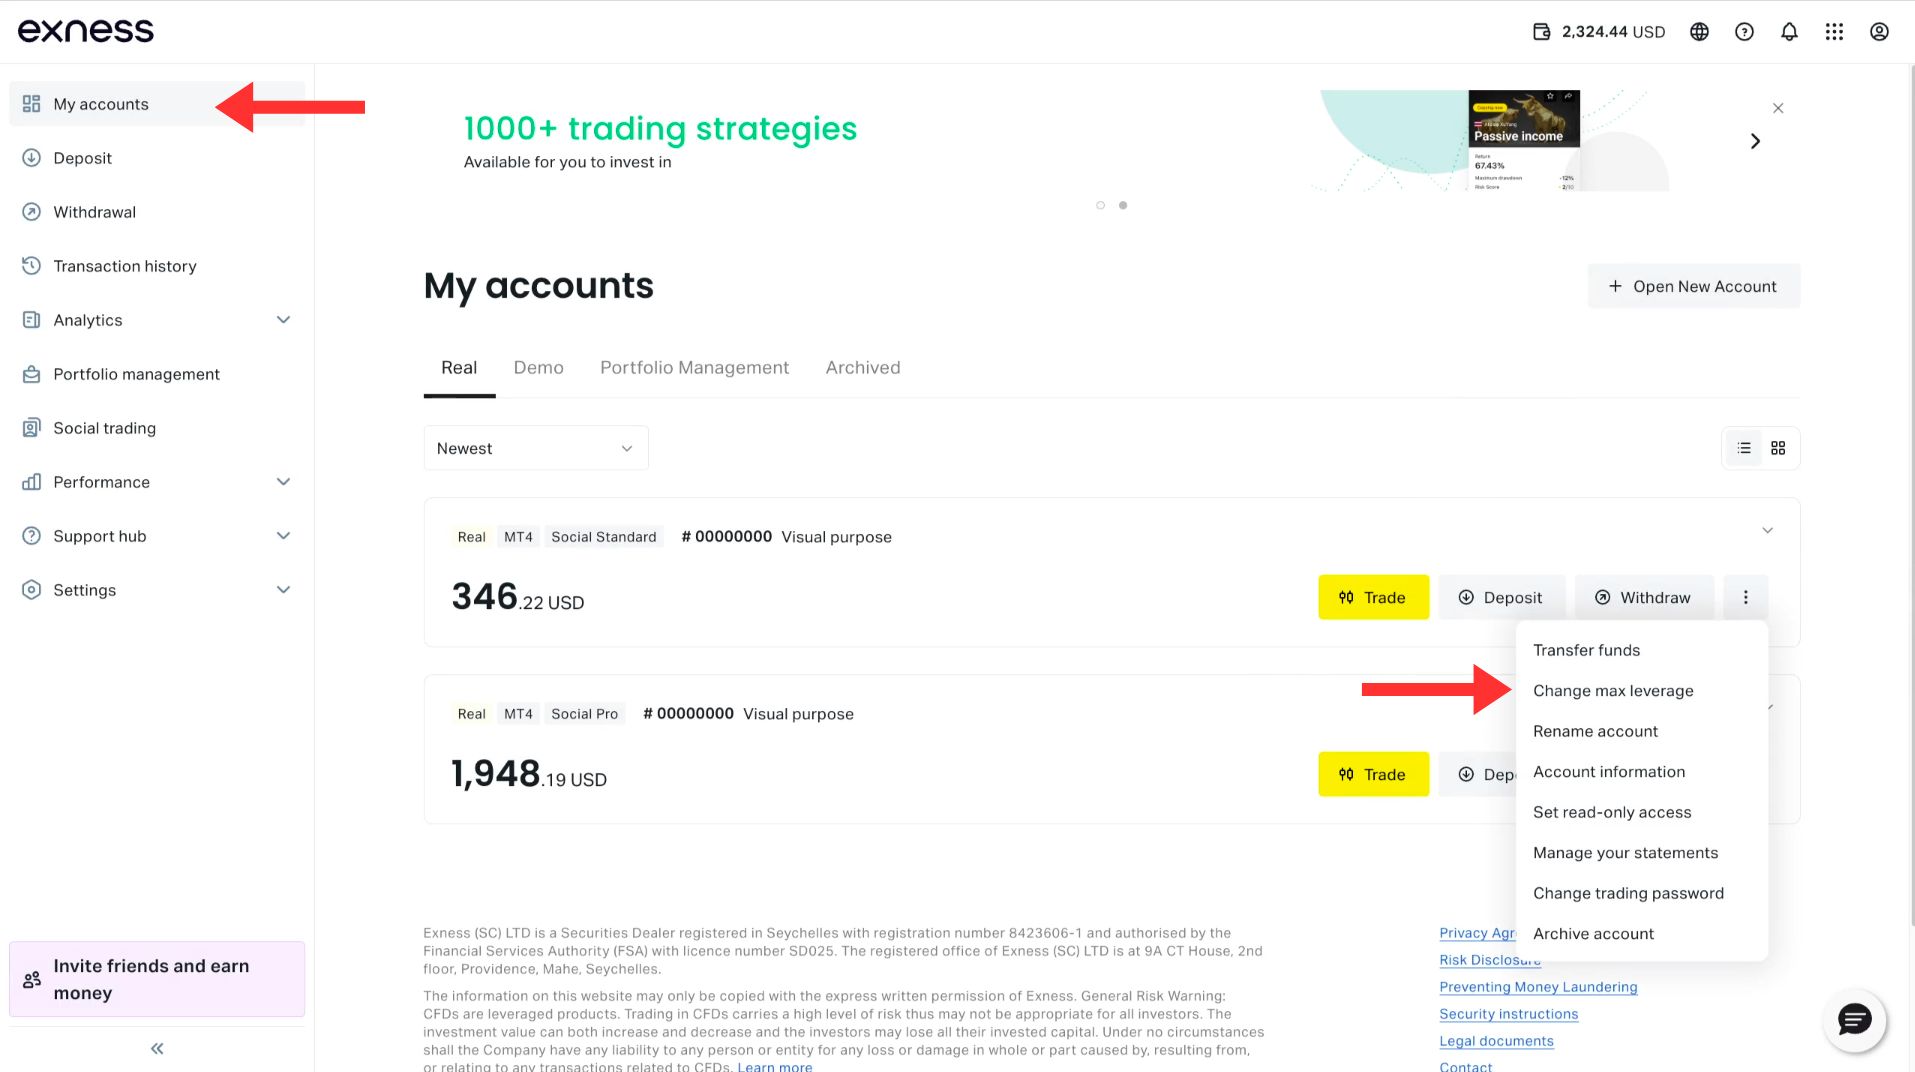Switch to list view layout
This screenshot has height=1072, width=1915.
pyautogui.click(x=1744, y=448)
